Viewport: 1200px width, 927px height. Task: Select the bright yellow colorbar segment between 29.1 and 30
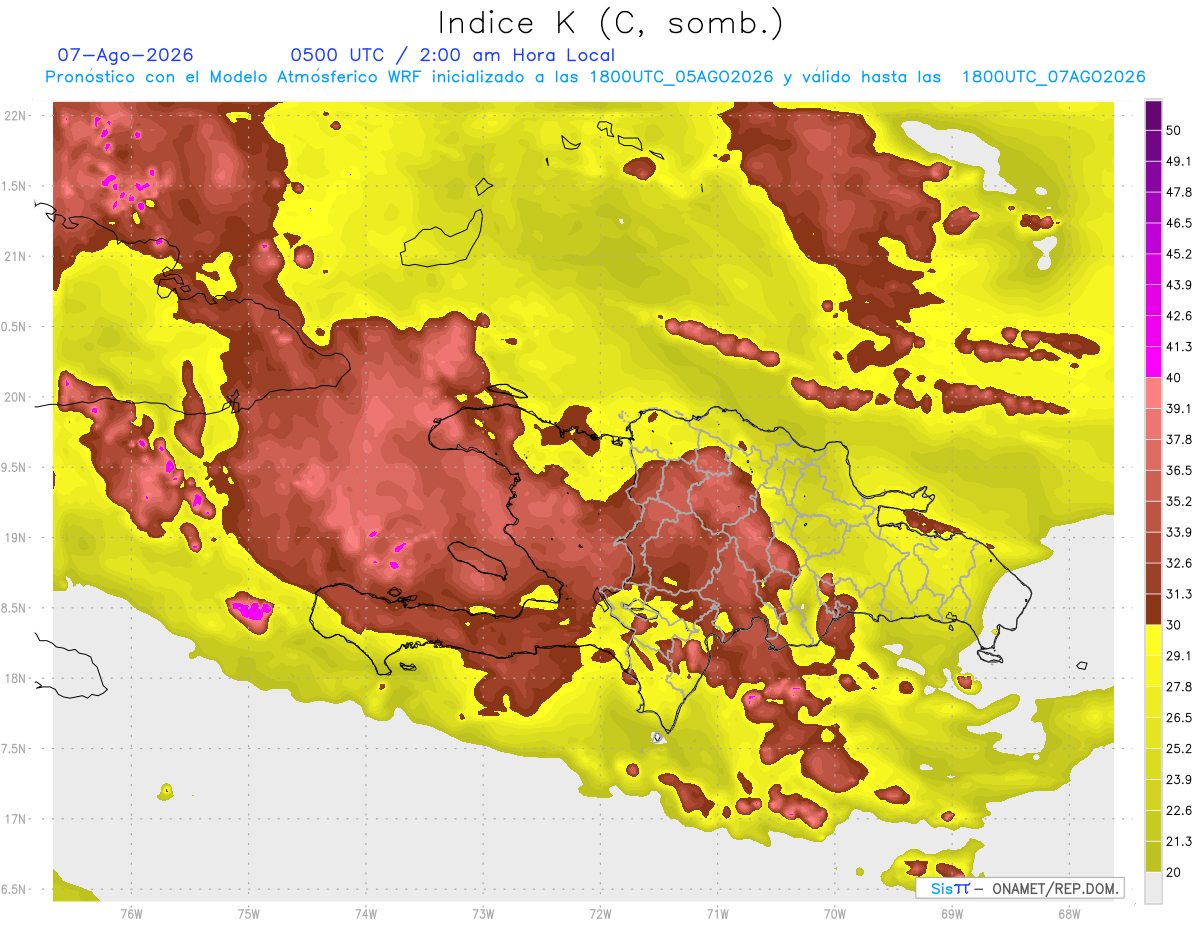tap(1153, 640)
